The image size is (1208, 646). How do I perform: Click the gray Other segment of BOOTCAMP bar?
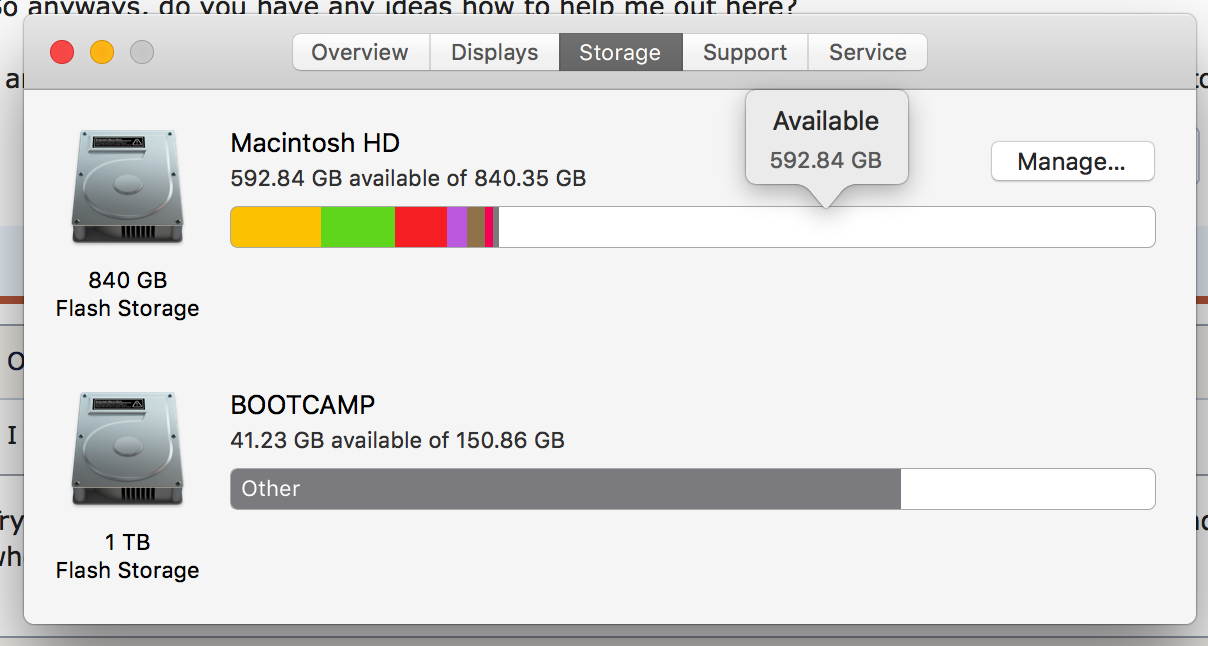click(x=566, y=489)
